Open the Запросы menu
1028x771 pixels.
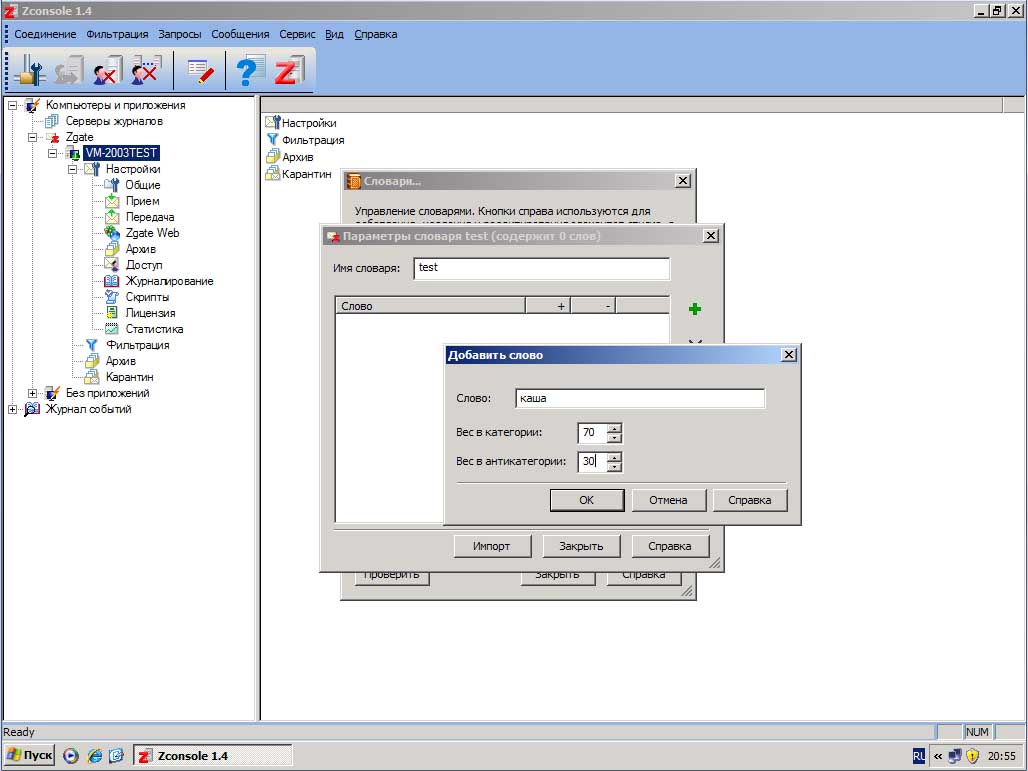tap(180, 34)
